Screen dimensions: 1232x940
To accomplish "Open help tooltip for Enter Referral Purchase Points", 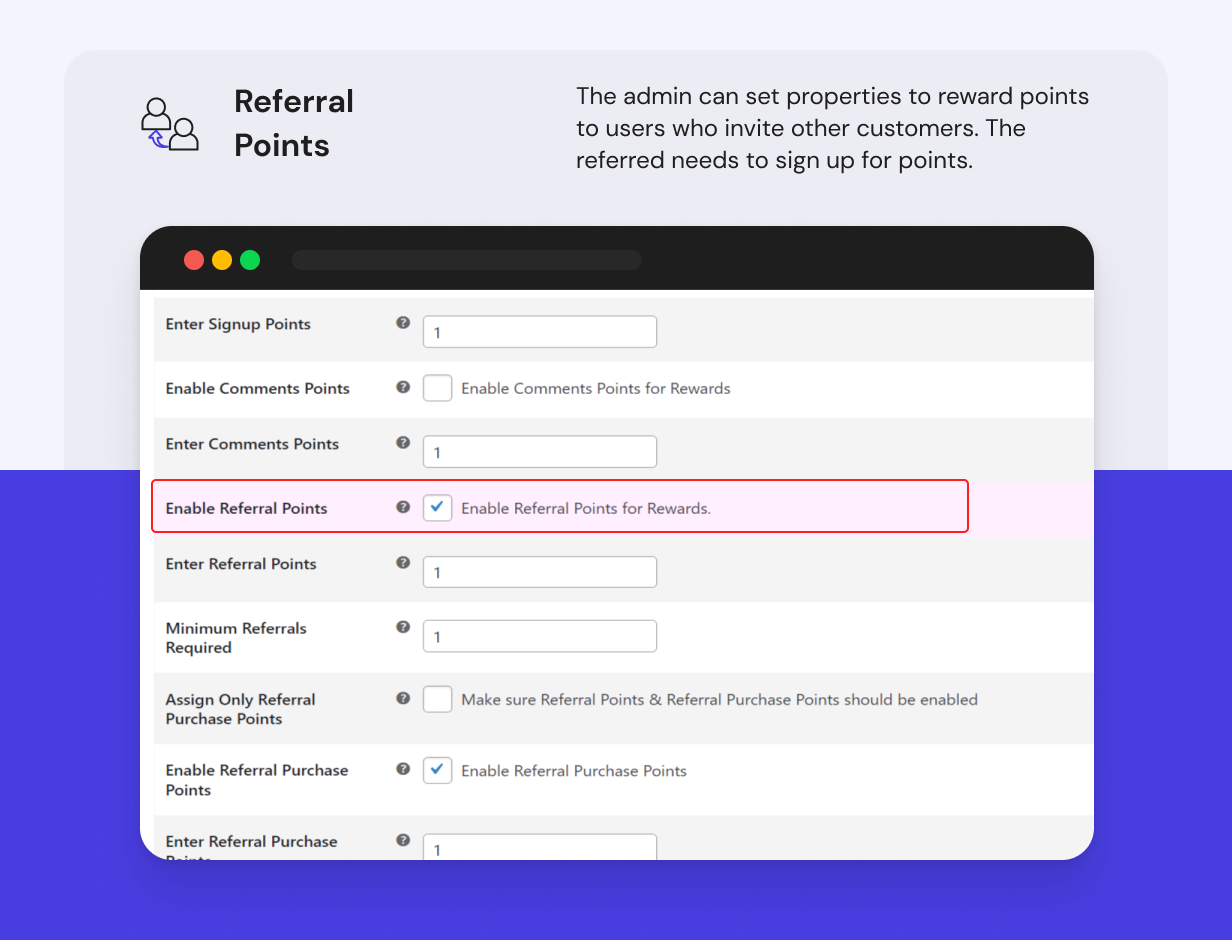I will [x=402, y=841].
